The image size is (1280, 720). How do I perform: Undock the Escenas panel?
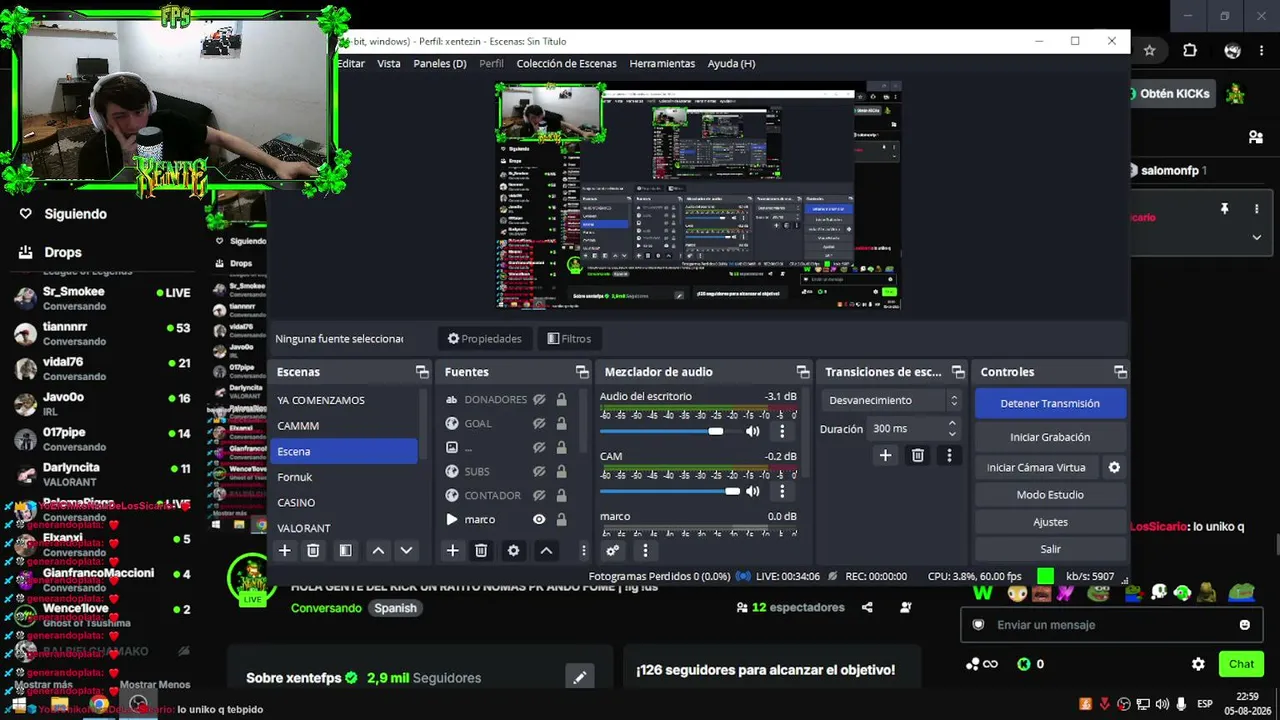click(x=422, y=372)
